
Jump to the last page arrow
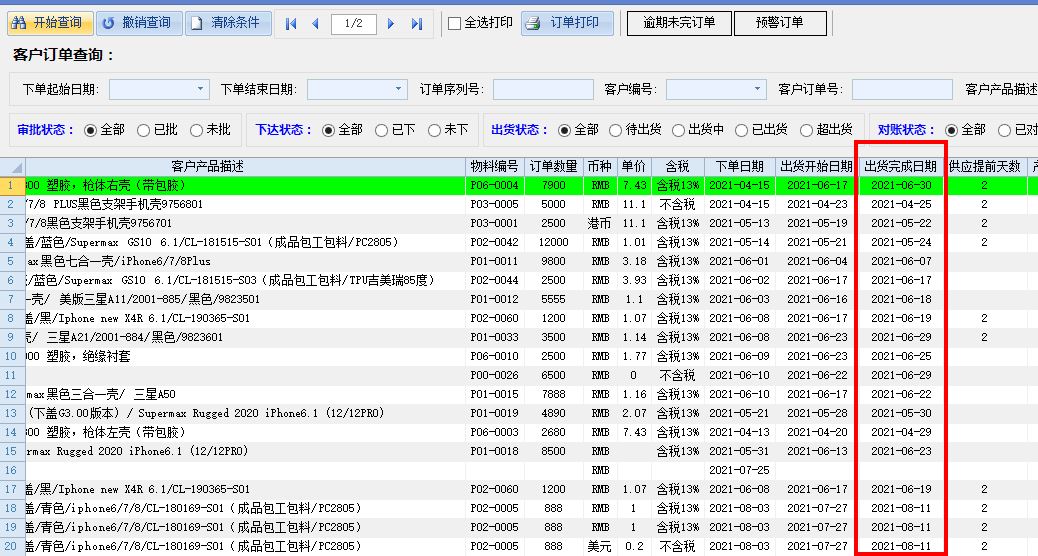tap(417, 24)
